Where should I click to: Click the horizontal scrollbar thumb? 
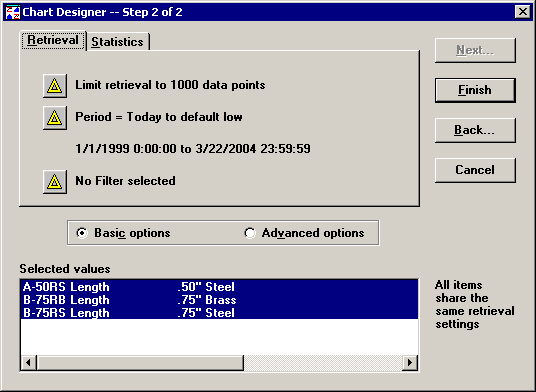point(140,362)
